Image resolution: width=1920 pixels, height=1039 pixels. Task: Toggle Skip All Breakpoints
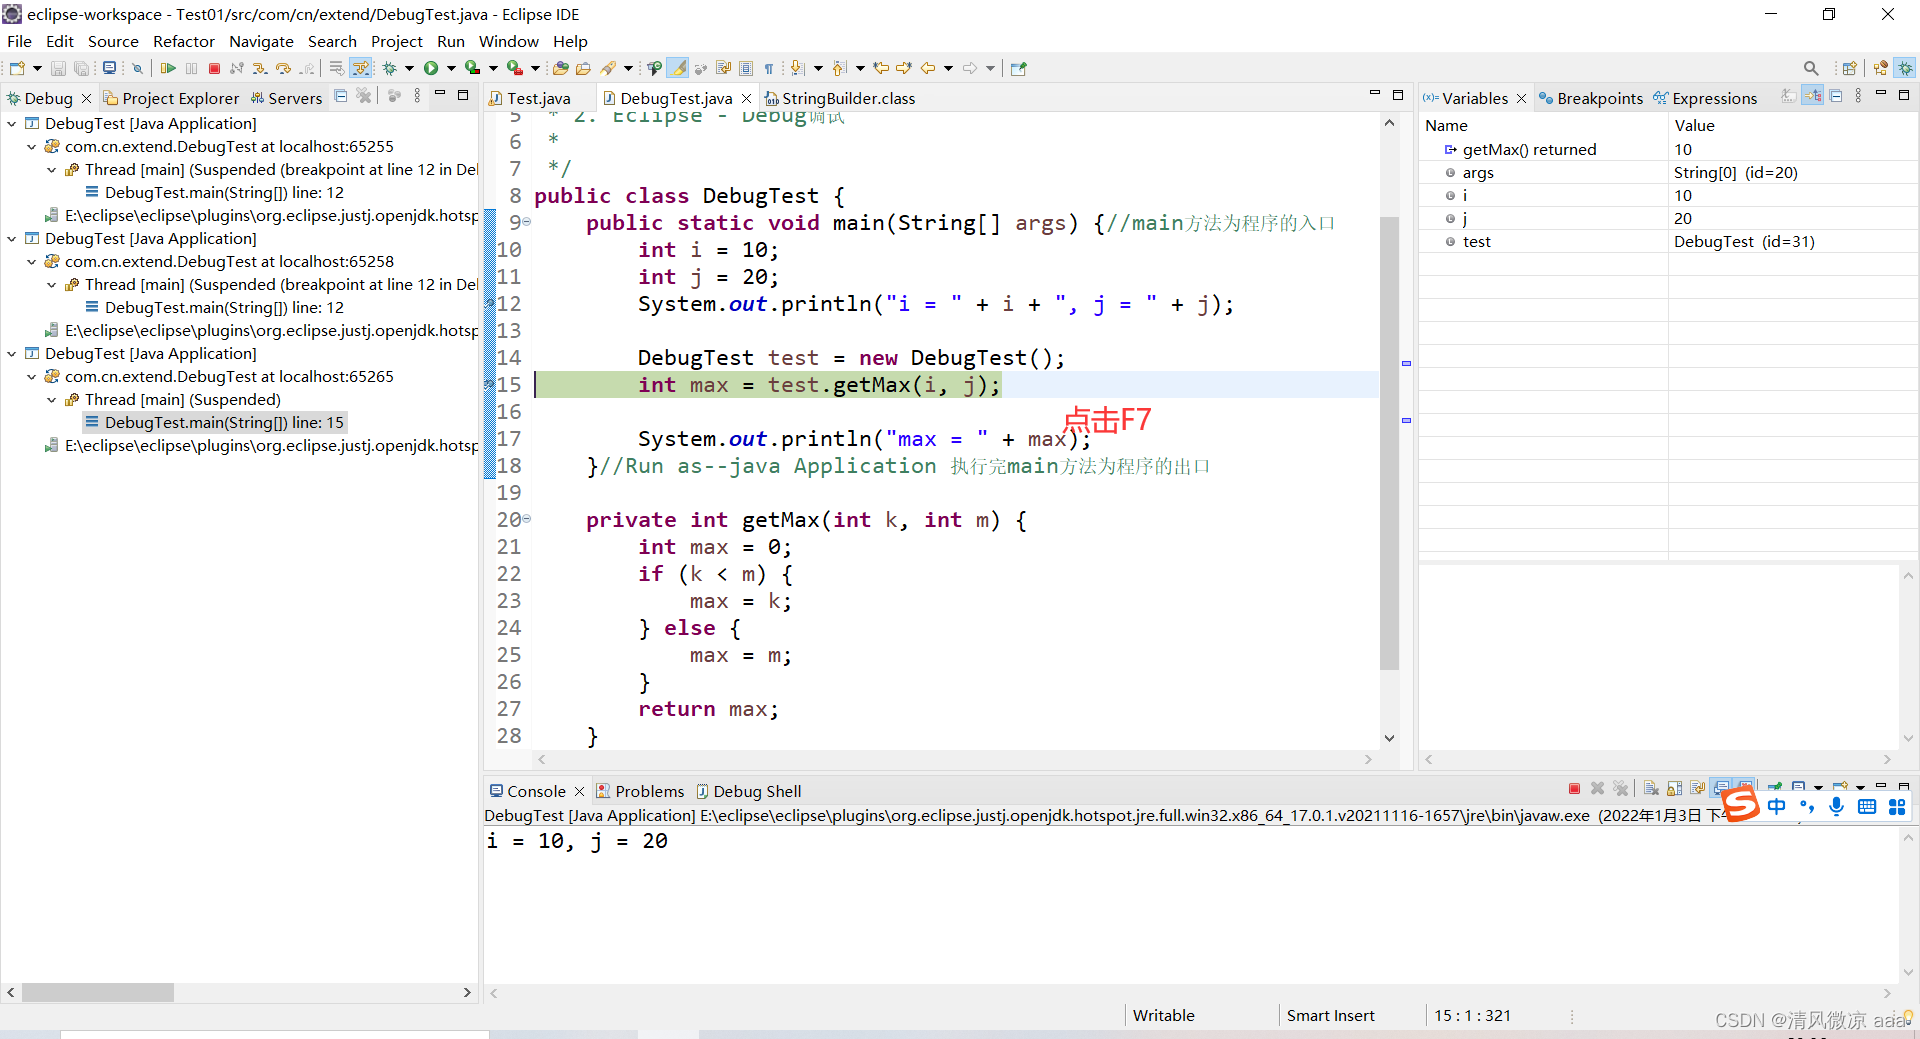pos(137,68)
